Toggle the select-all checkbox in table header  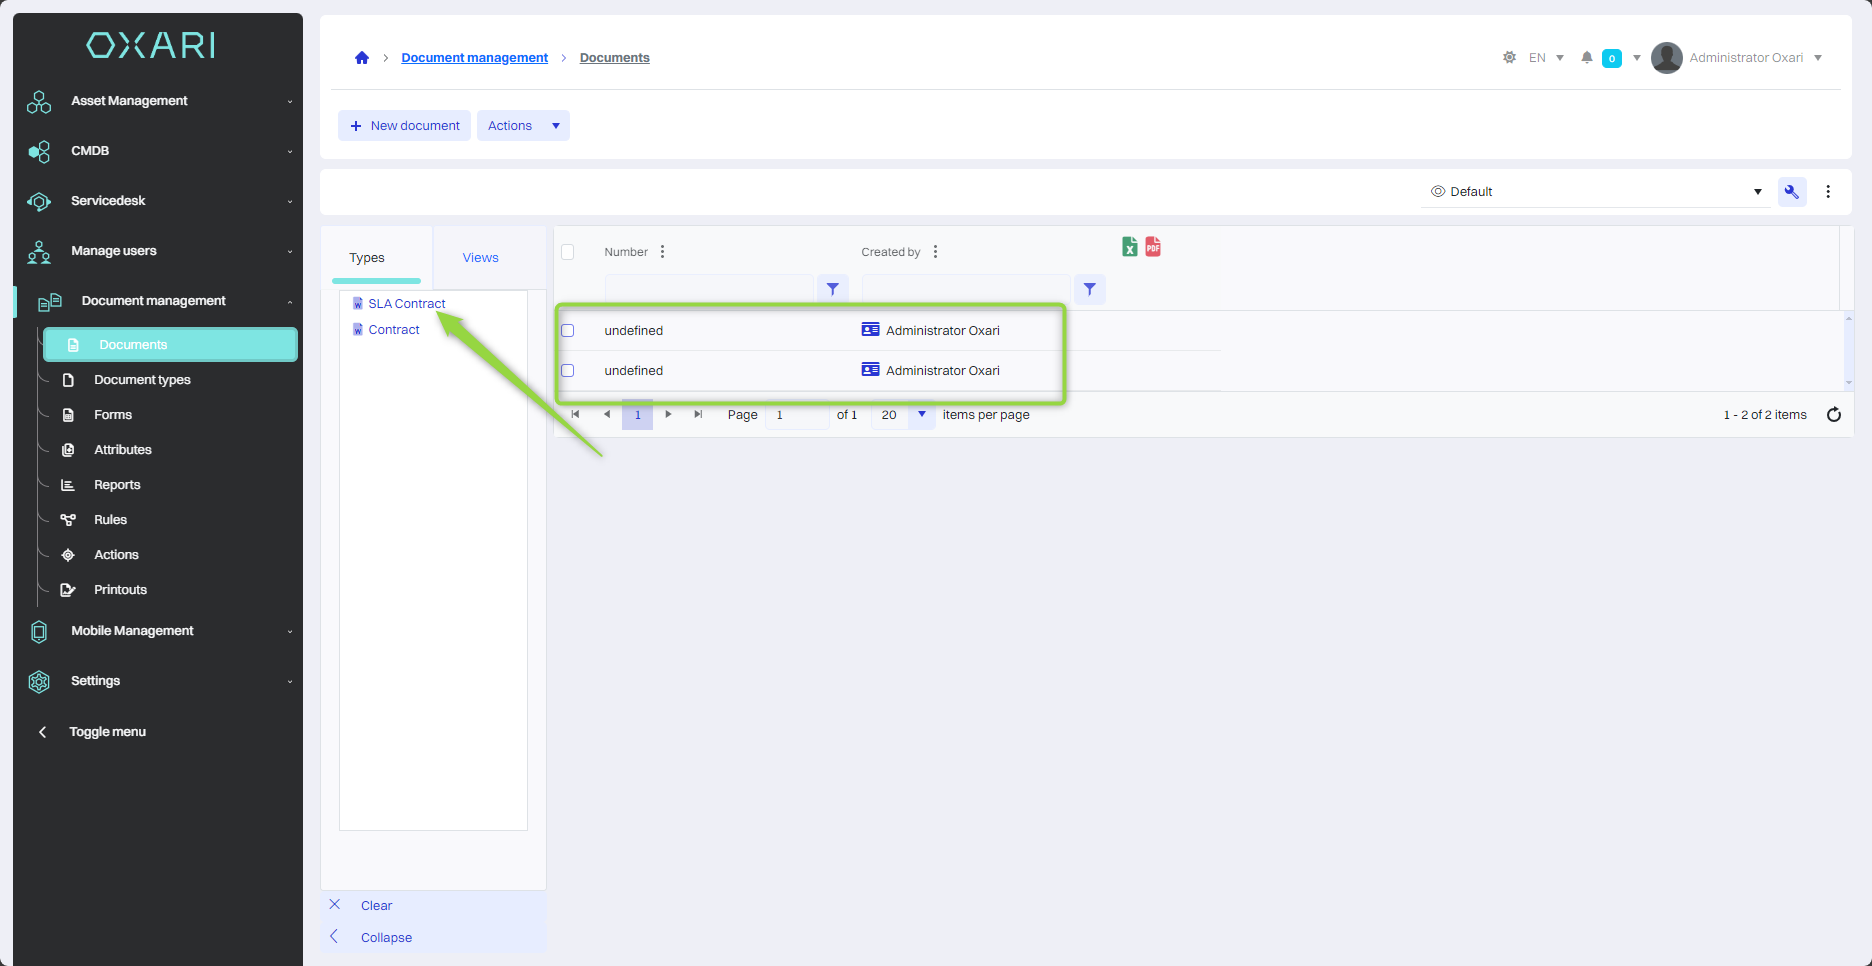(x=568, y=252)
